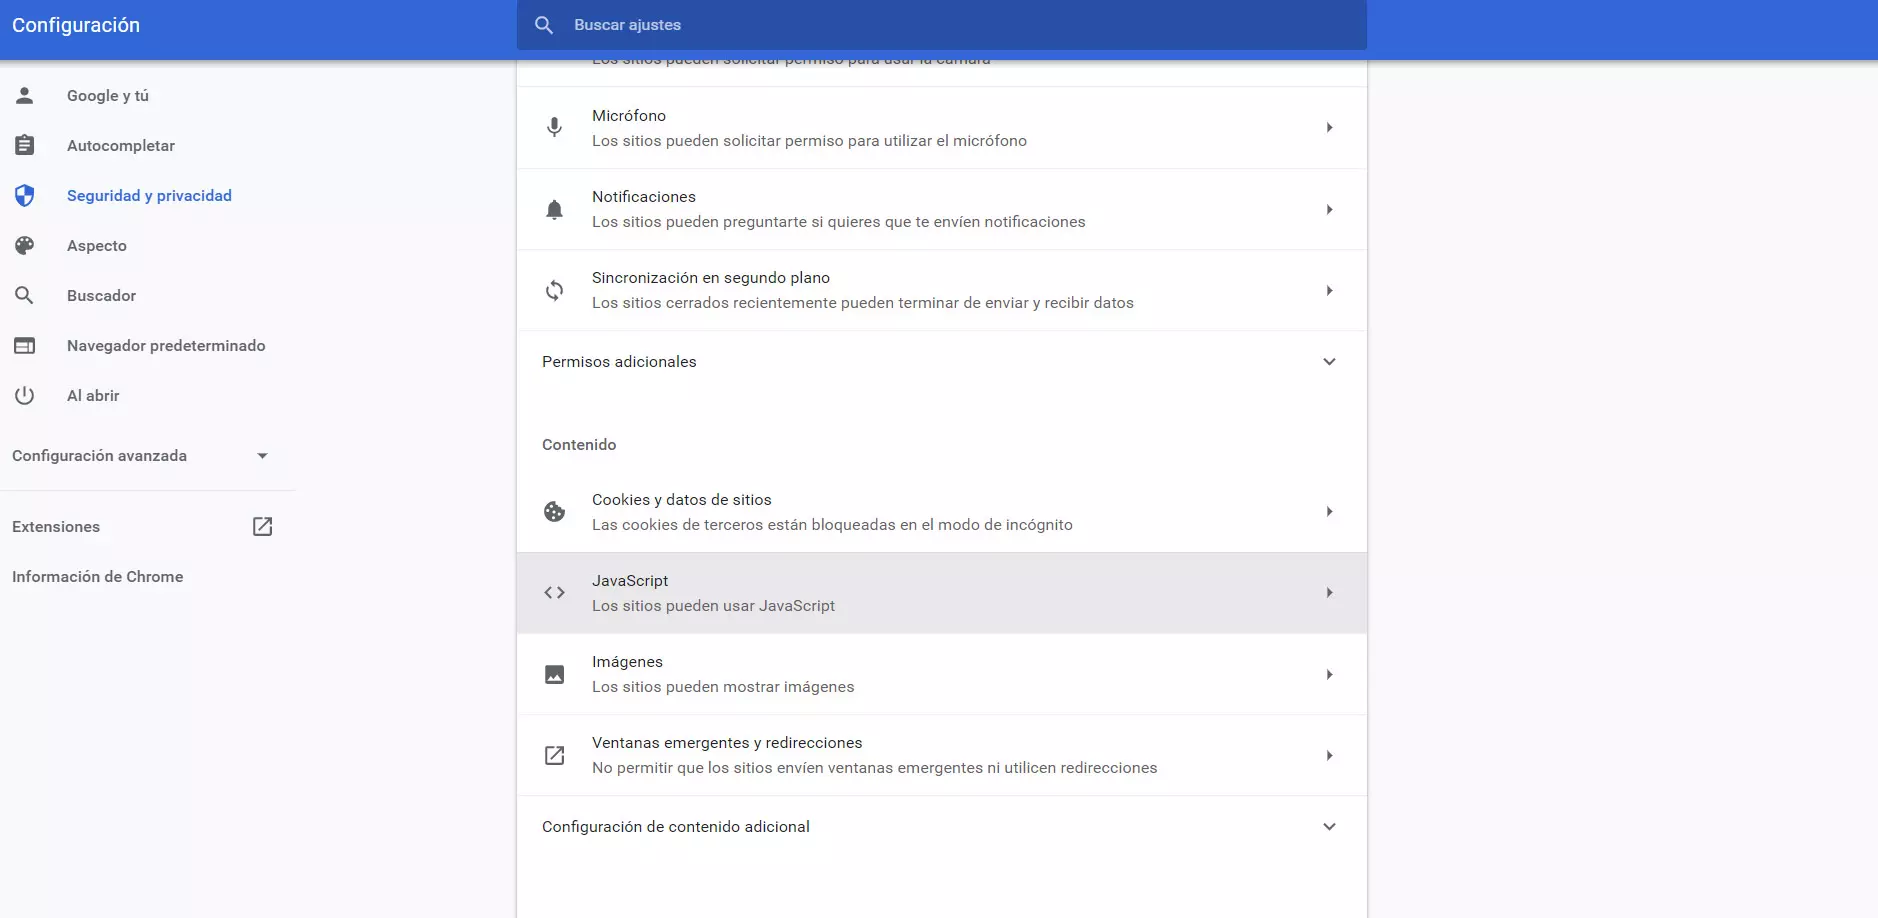The width and height of the screenshot is (1878, 918).
Task: Open the Google y tú section
Action: coord(107,95)
